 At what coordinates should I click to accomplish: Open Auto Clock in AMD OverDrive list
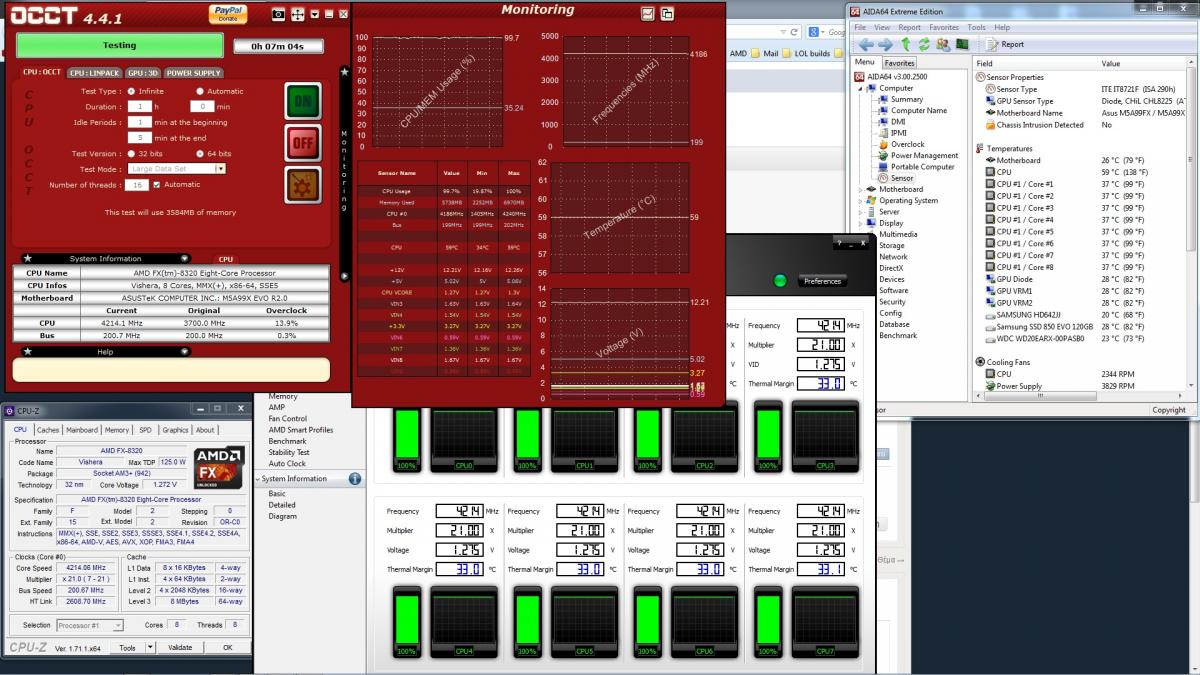287,463
